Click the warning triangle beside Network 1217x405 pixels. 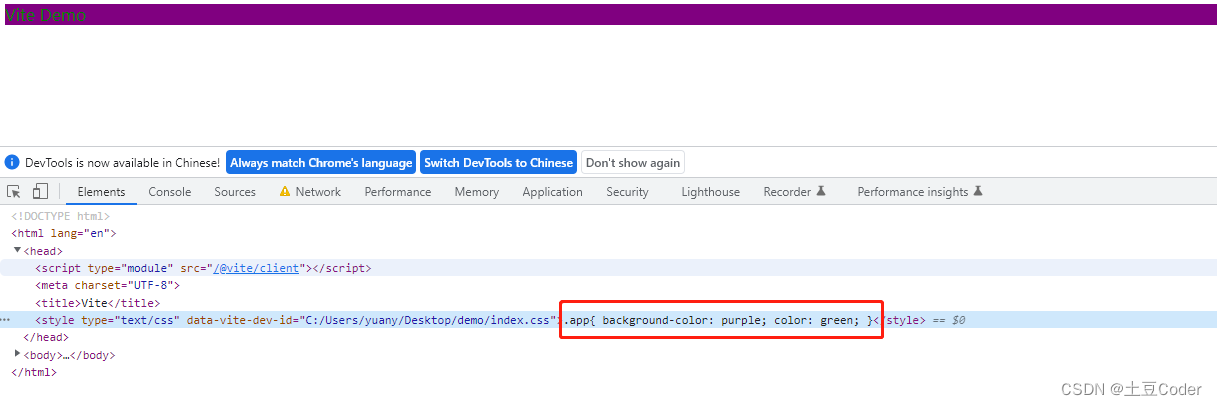pos(285,192)
